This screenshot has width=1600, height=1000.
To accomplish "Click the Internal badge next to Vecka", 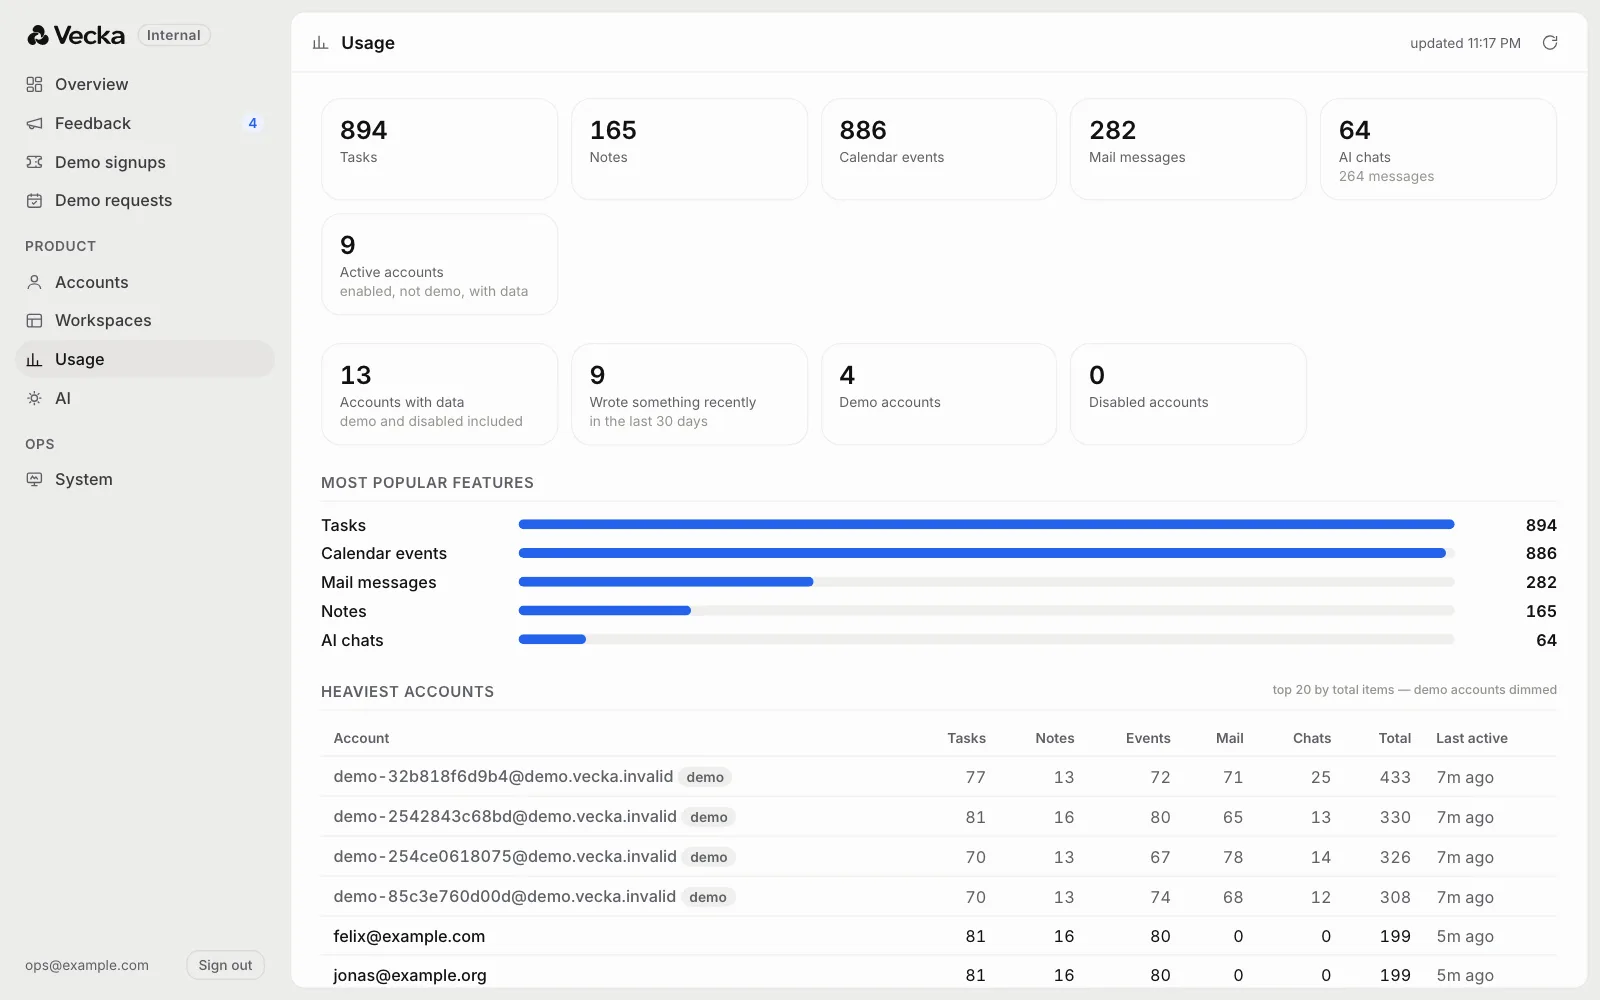I will point(174,35).
